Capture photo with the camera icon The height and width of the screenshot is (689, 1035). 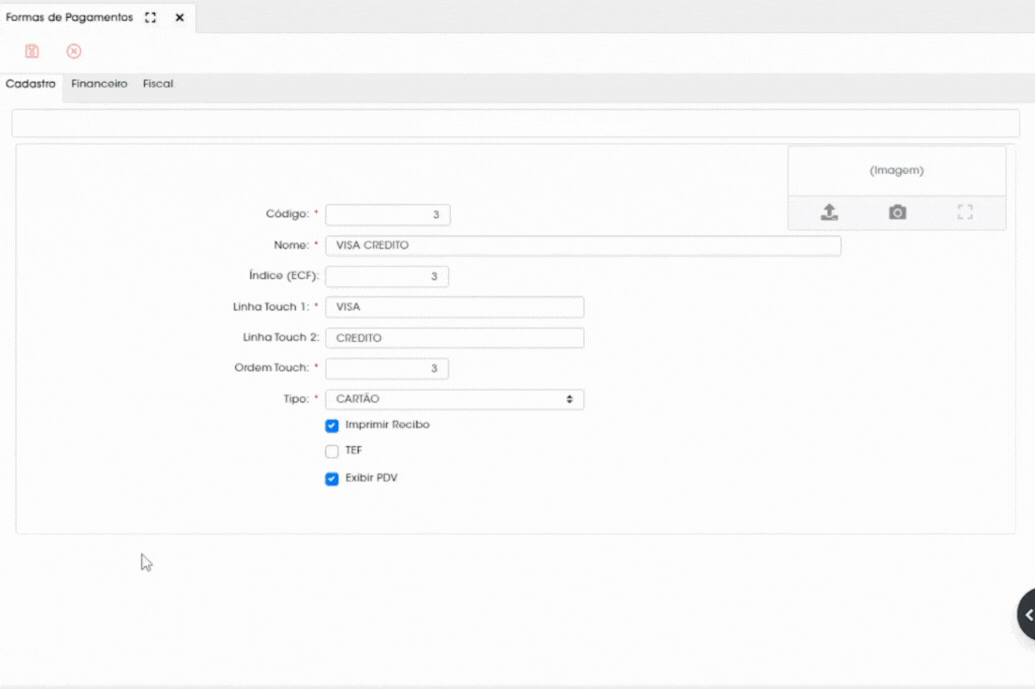point(897,212)
